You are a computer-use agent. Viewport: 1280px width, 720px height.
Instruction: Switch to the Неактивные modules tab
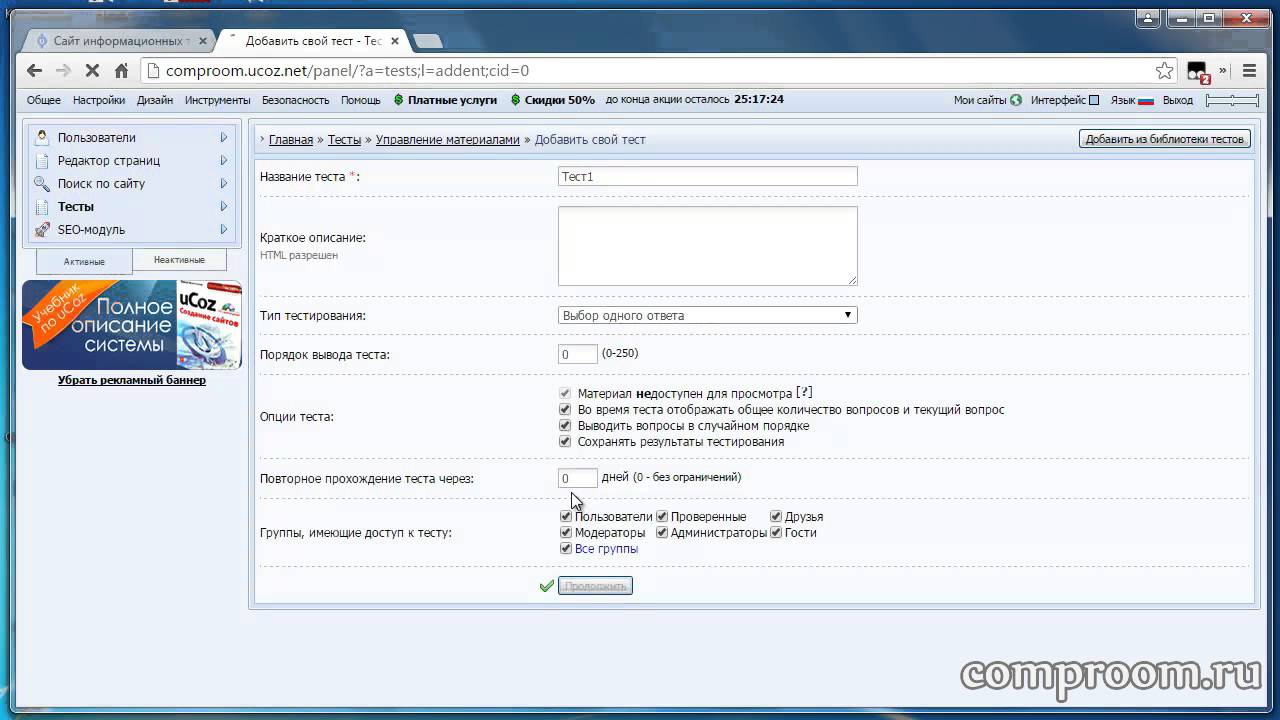pos(179,260)
